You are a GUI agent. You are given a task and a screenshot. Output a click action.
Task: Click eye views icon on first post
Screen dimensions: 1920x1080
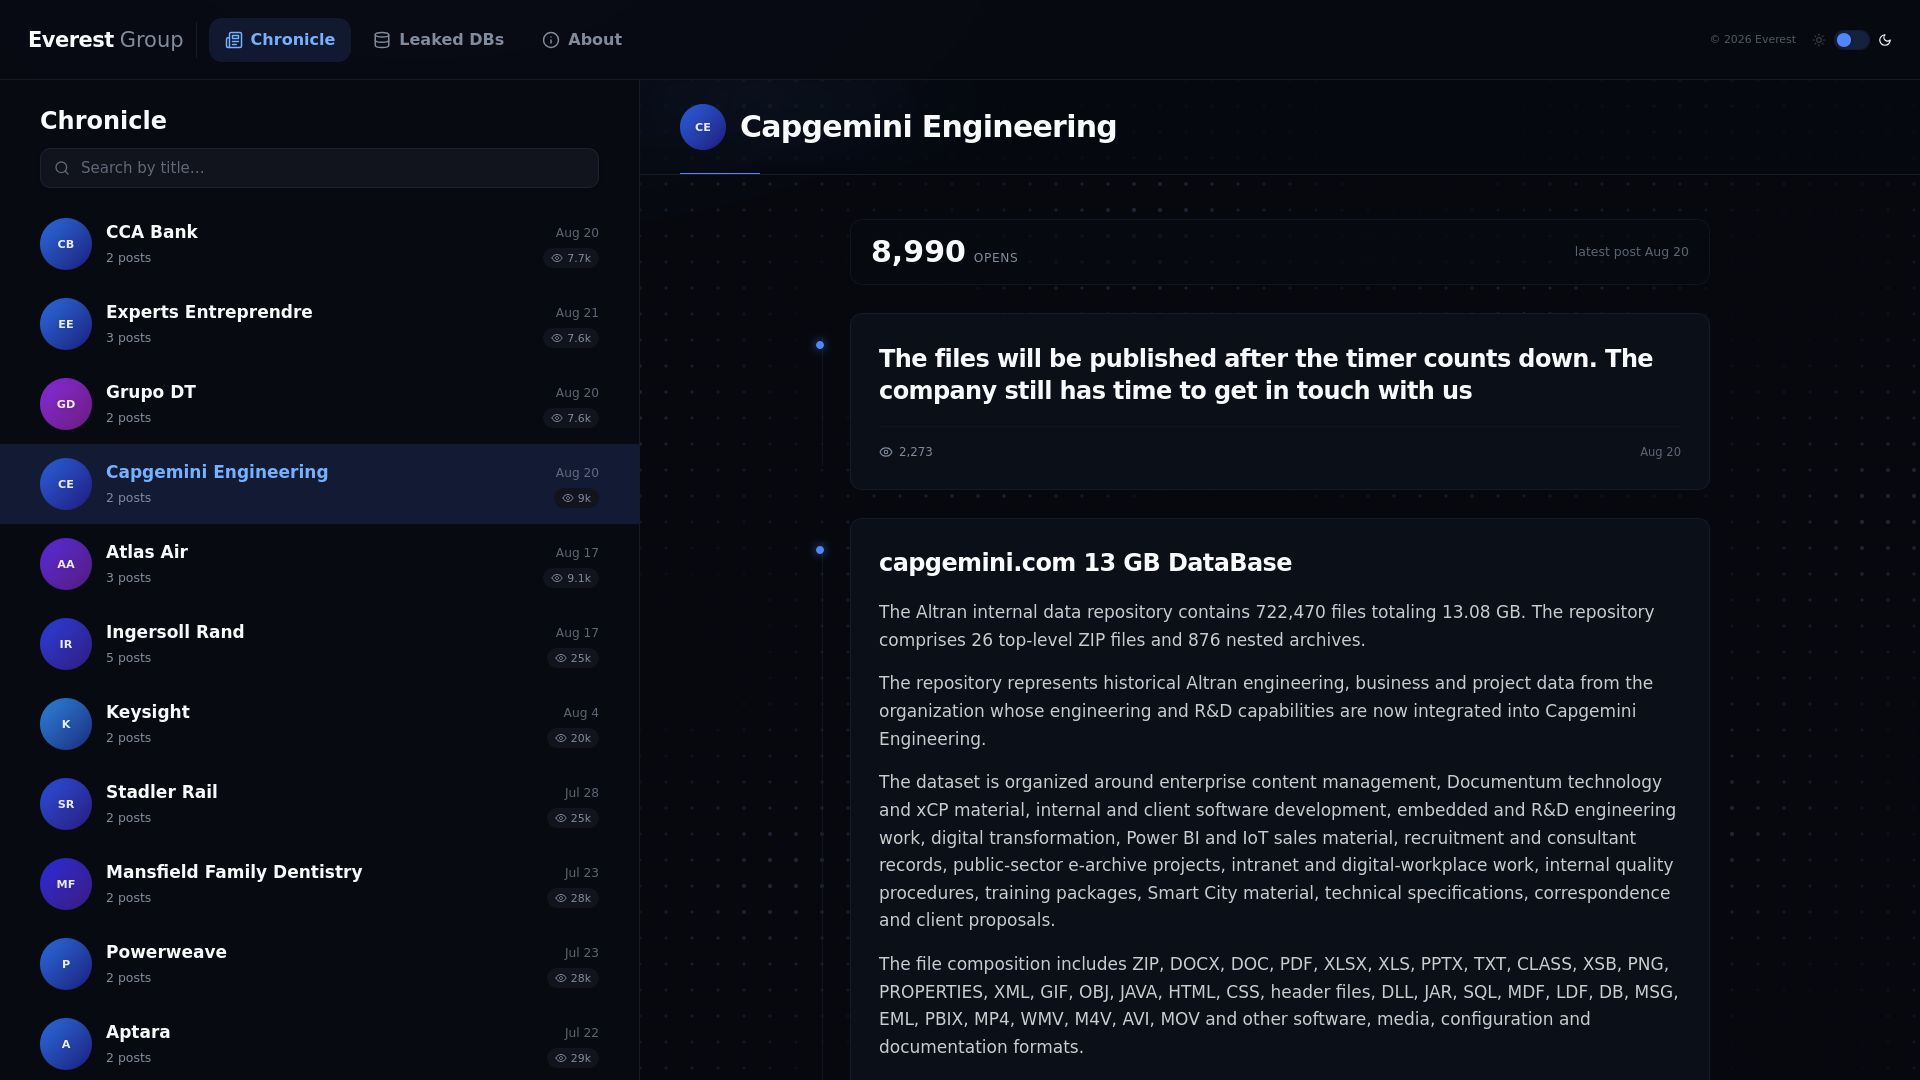pyautogui.click(x=886, y=452)
